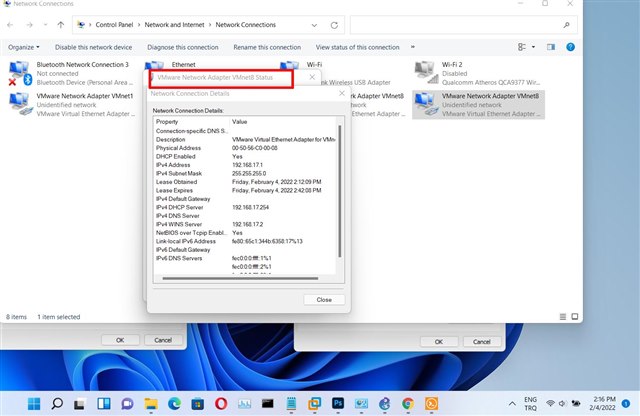The height and width of the screenshot is (416, 640).
Task: Open the Widgets panel from taskbar
Action: click(x=104, y=404)
